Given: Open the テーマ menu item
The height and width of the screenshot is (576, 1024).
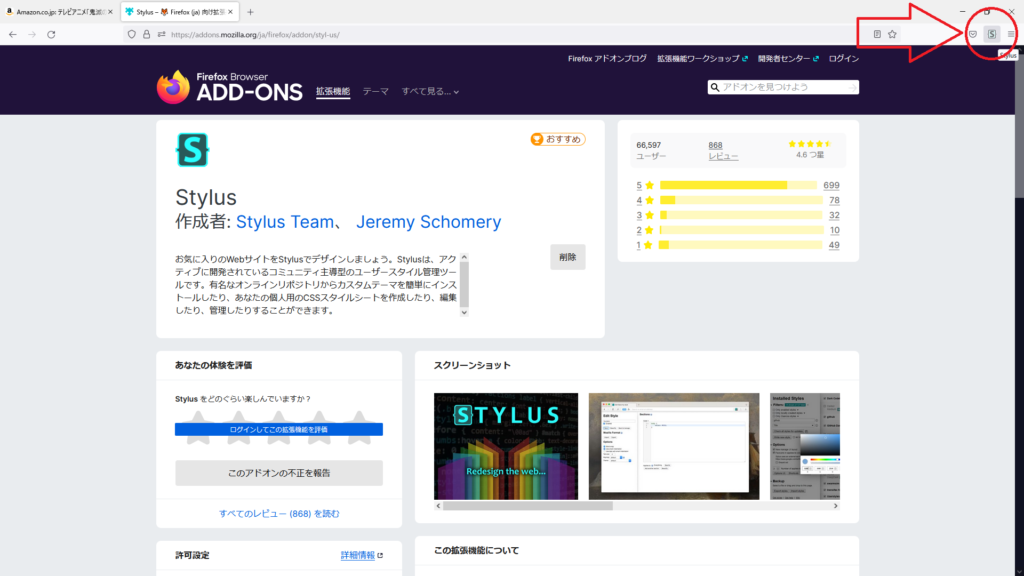Looking at the screenshot, I should [375, 91].
